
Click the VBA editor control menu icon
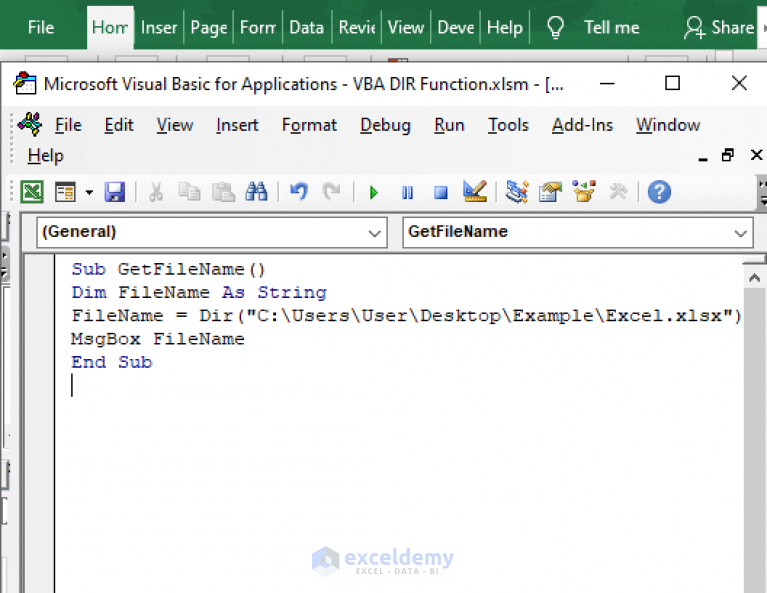30,124
